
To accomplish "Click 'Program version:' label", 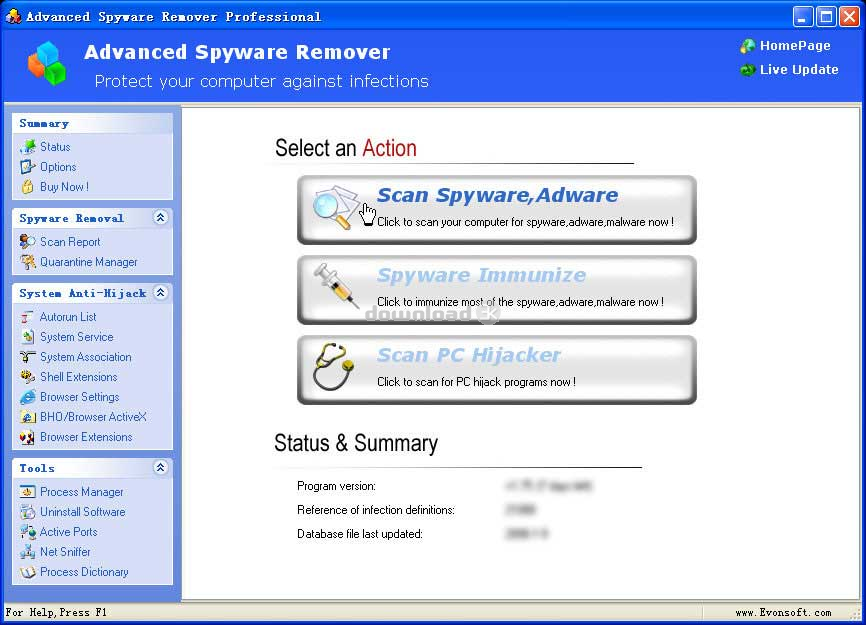I will [336, 486].
